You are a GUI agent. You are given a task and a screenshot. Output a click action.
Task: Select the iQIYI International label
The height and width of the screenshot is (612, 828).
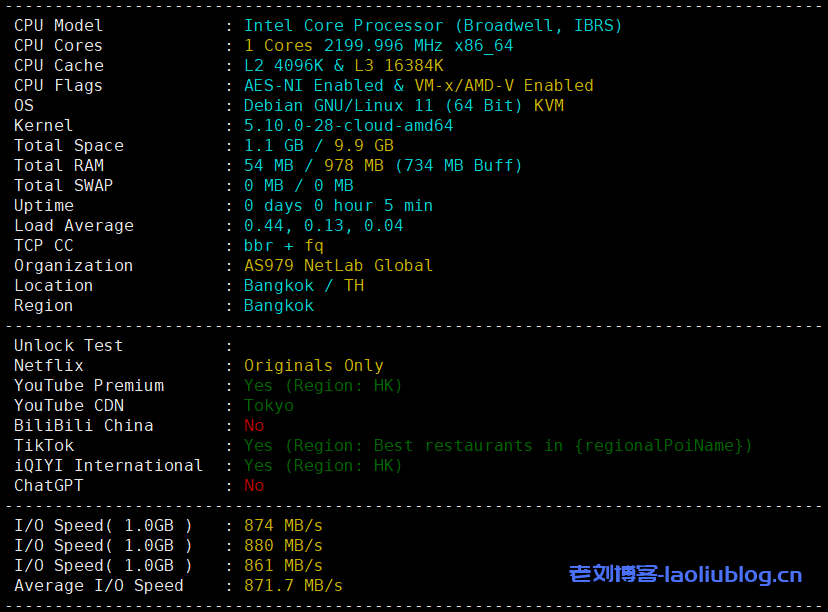click(x=108, y=466)
